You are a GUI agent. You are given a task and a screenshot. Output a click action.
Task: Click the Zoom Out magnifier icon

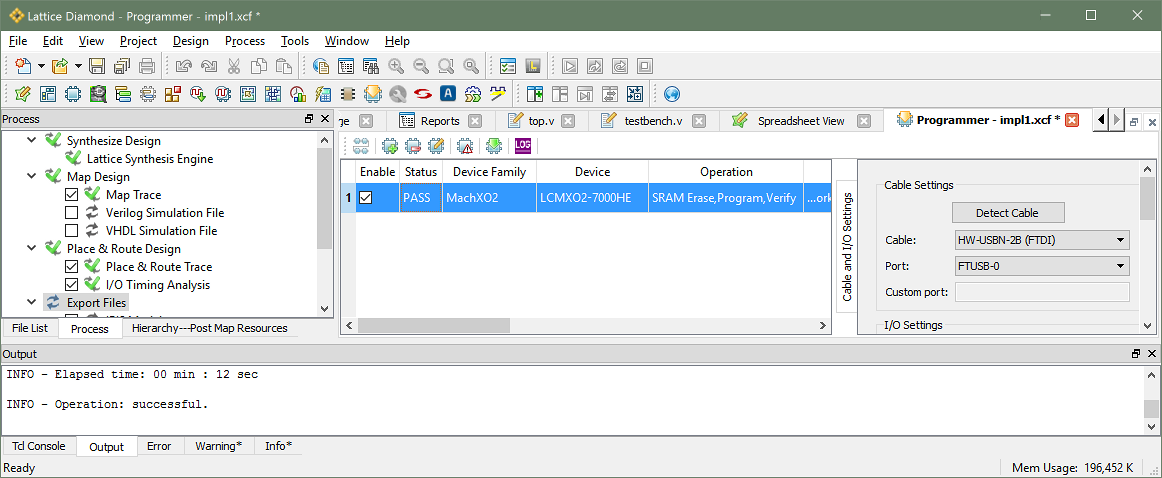pos(421,66)
